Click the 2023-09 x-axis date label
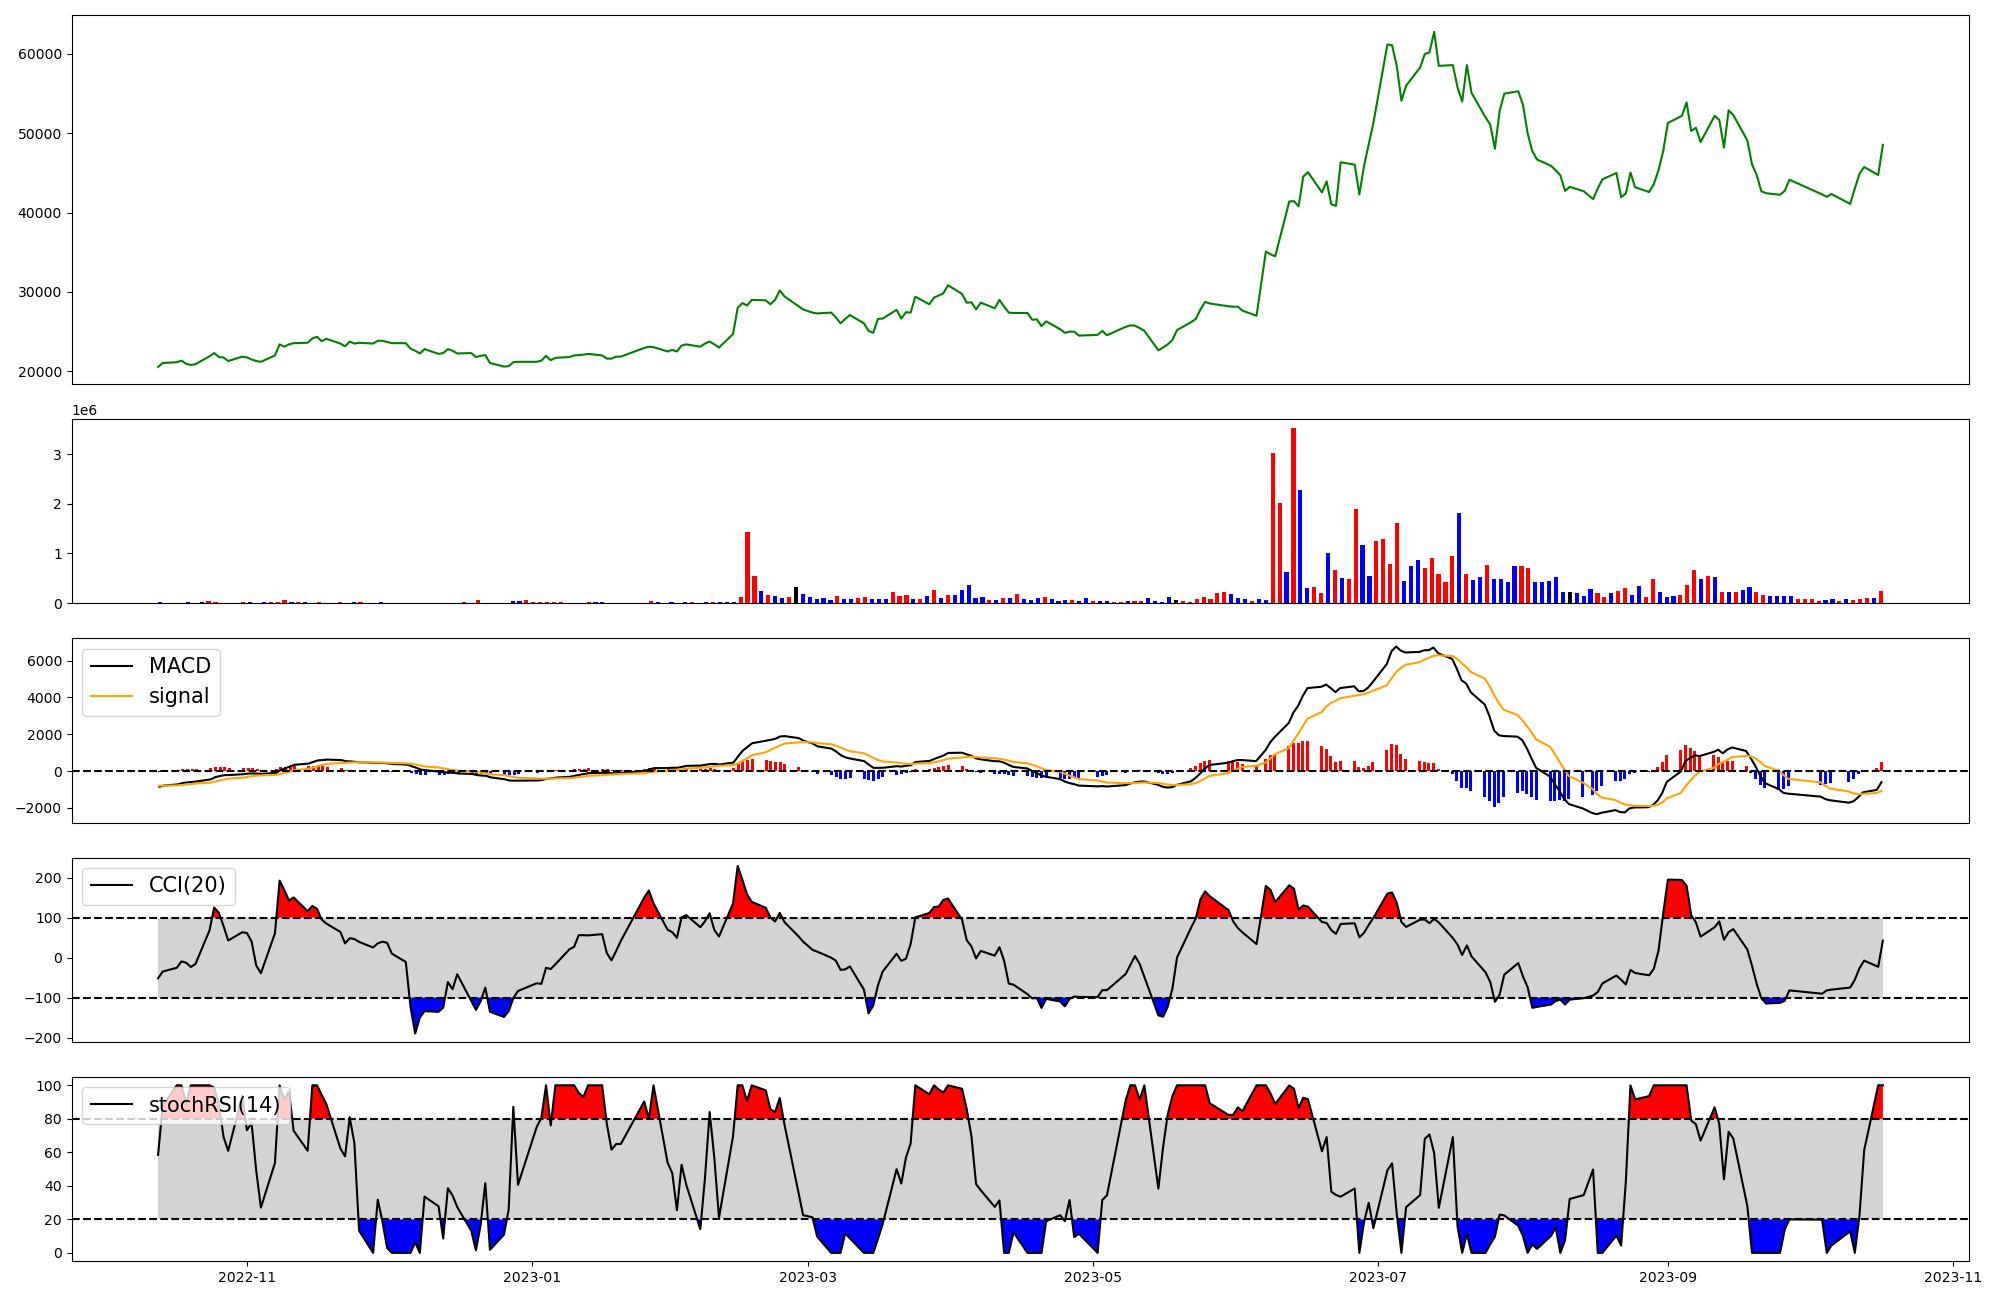Image resolution: width=2000 pixels, height=1300 pixels. coord(1668,1277)
